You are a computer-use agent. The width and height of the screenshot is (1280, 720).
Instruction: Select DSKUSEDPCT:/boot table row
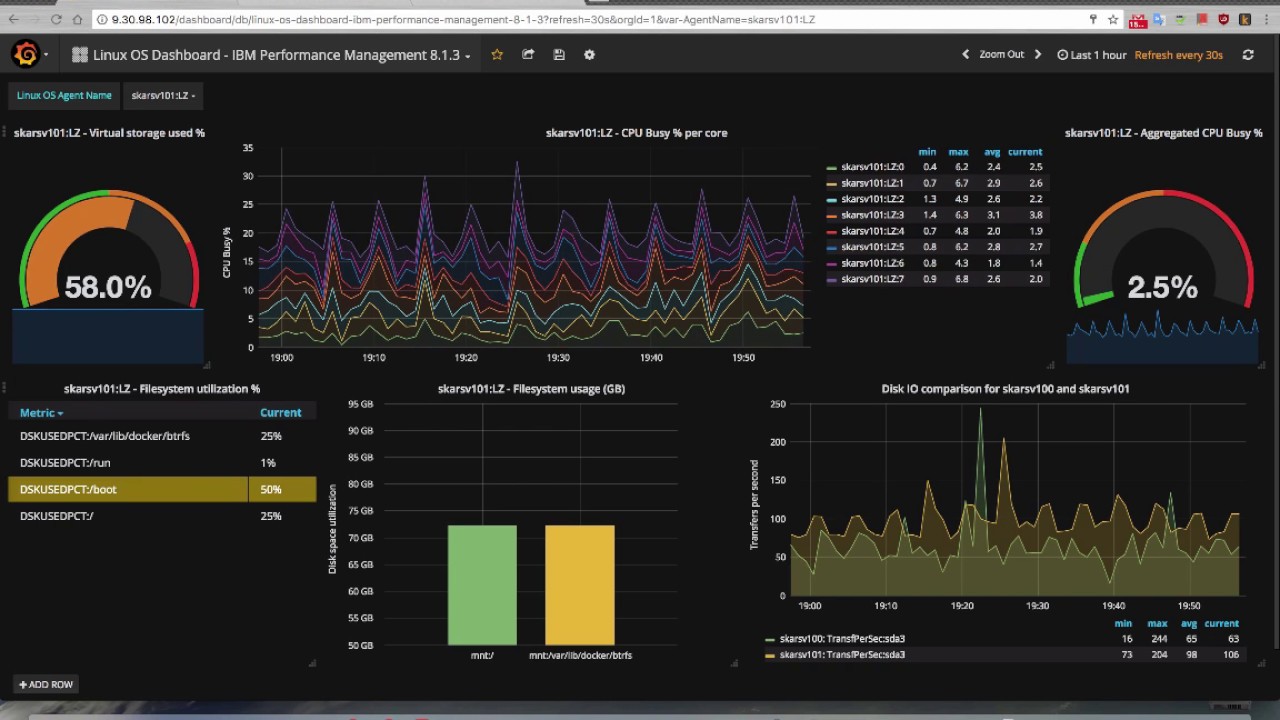click(162, 489)
